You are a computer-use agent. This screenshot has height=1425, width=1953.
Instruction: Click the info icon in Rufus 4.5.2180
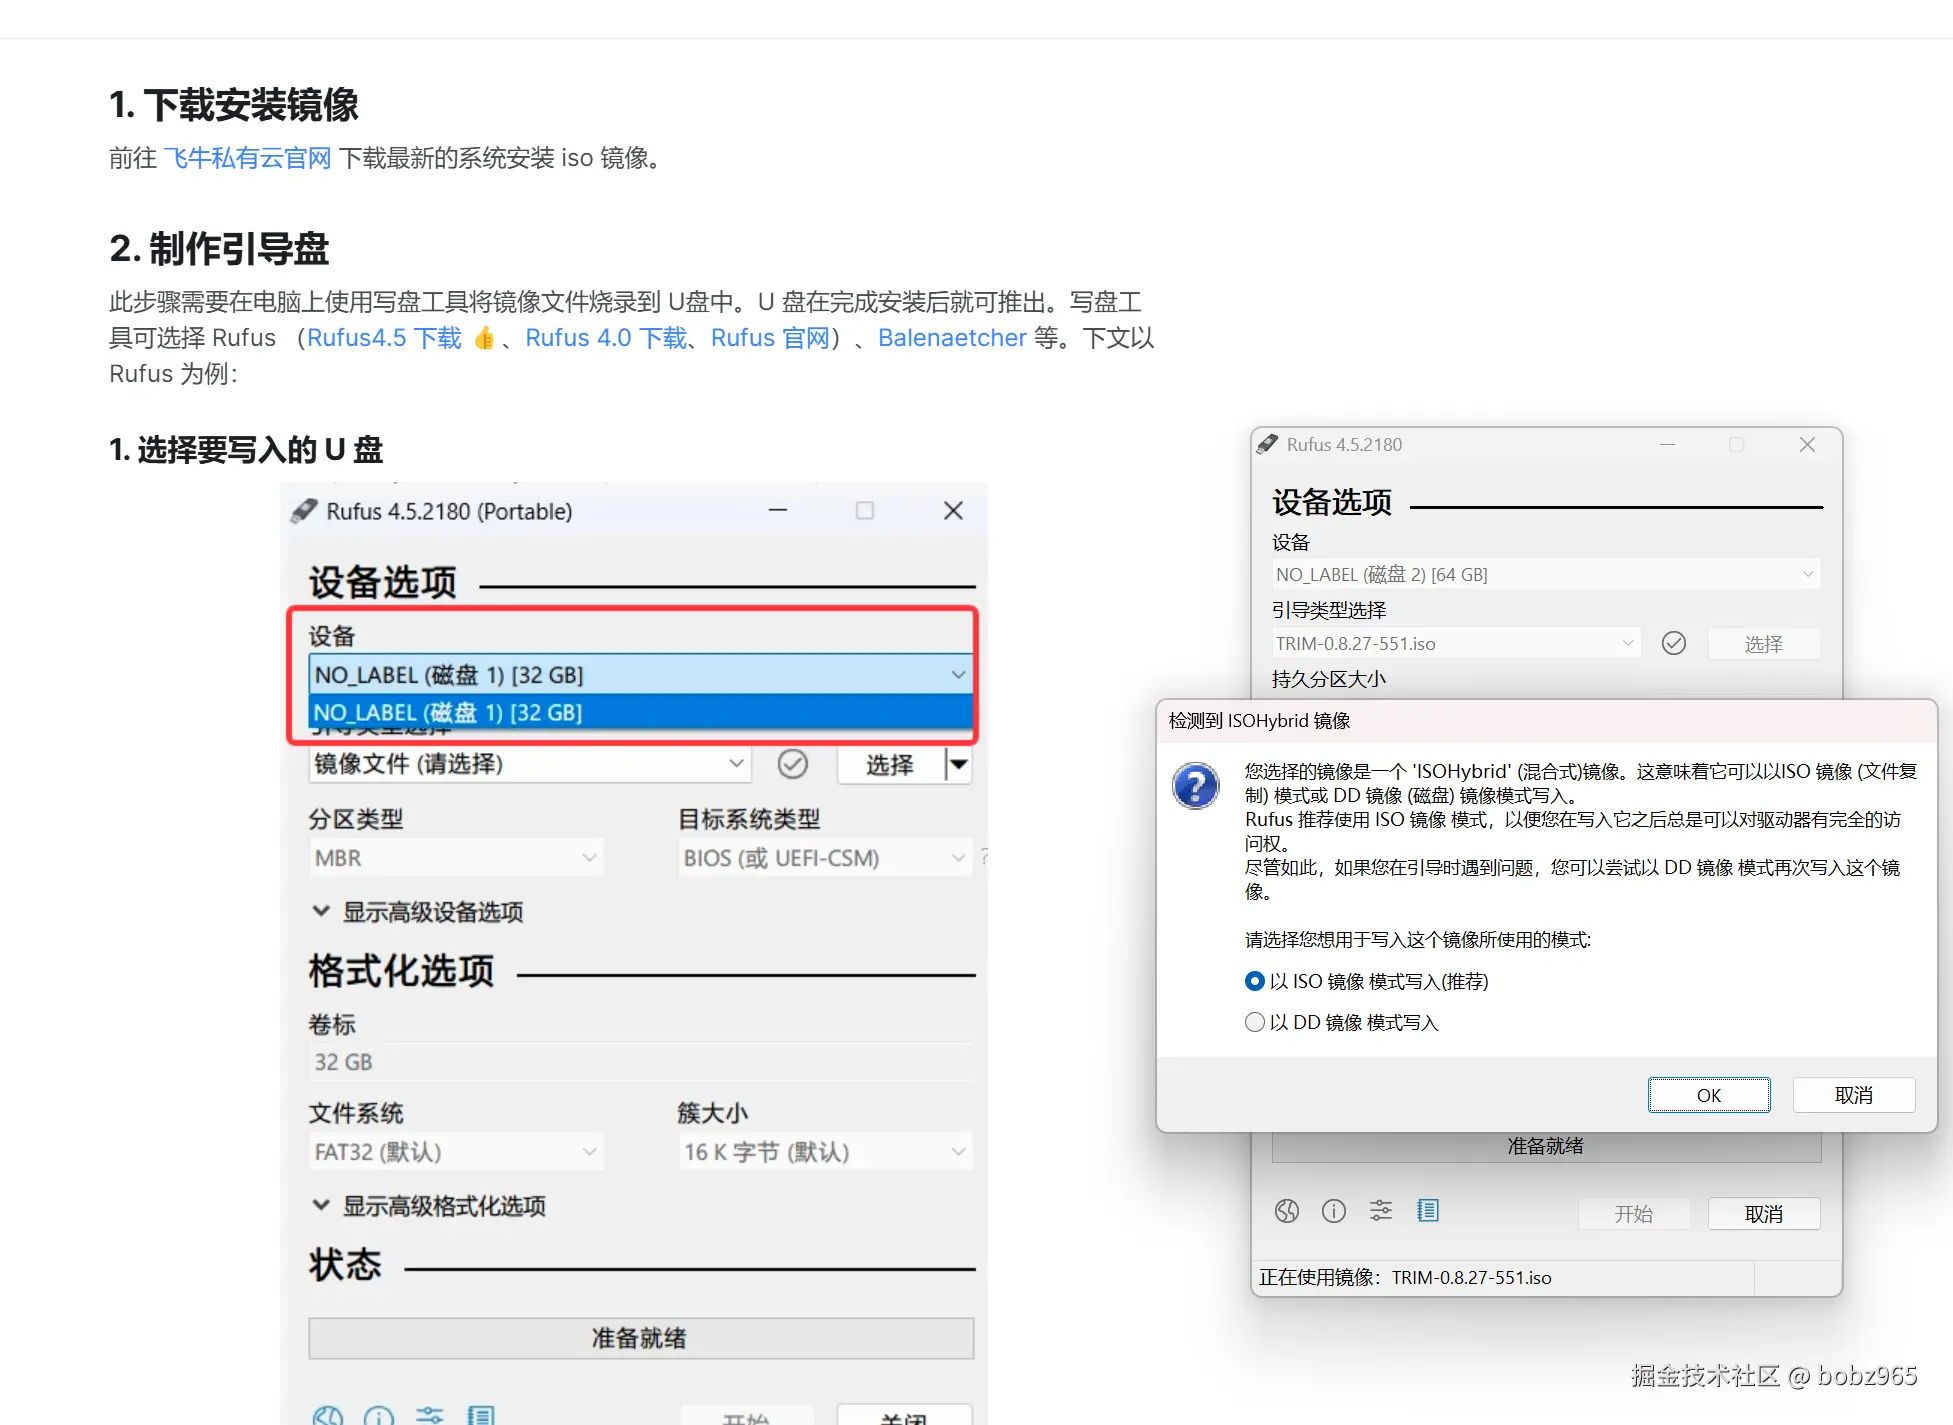tap(1334, 1212)
